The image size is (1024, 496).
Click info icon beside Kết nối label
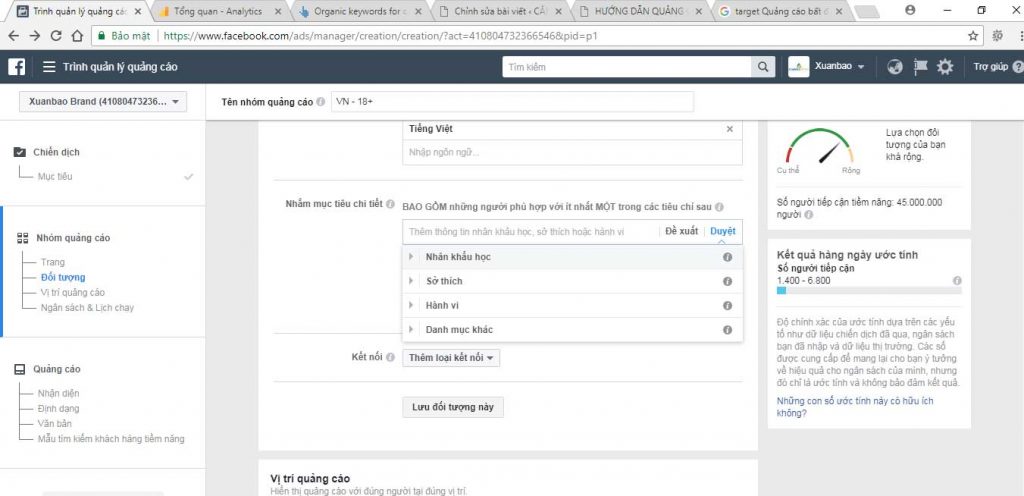[390, 358]
